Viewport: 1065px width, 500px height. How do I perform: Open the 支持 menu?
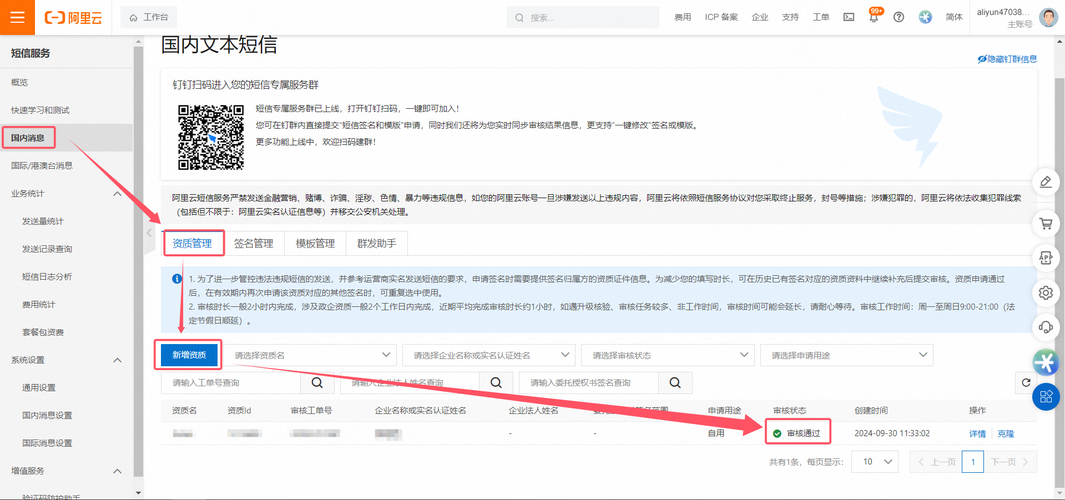791,18
